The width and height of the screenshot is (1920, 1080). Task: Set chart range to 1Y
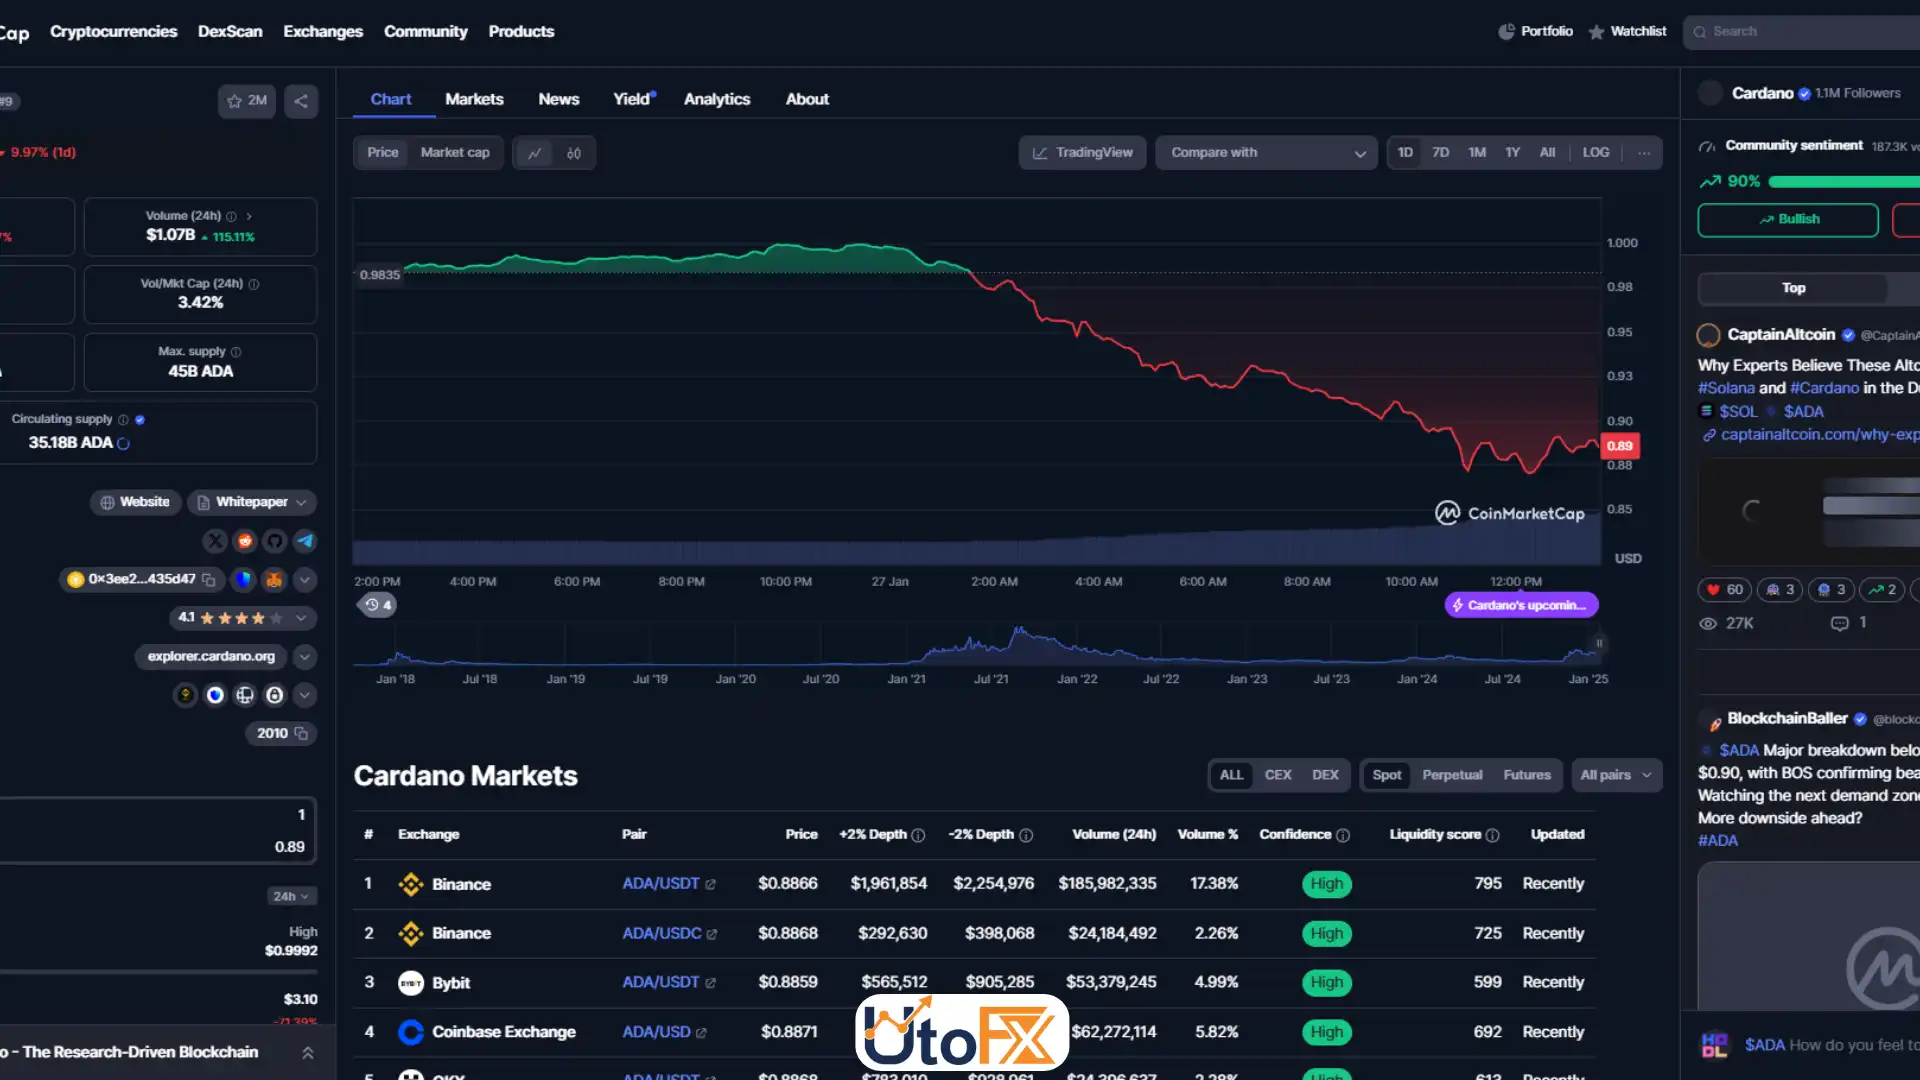[x=1512, y=152]
